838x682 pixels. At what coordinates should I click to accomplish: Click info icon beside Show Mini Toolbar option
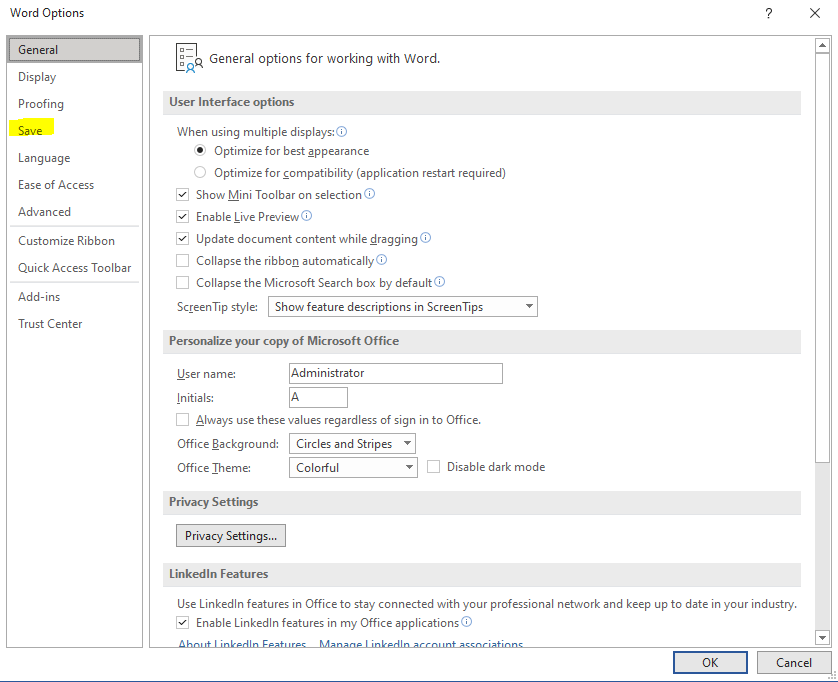(370, 194)
